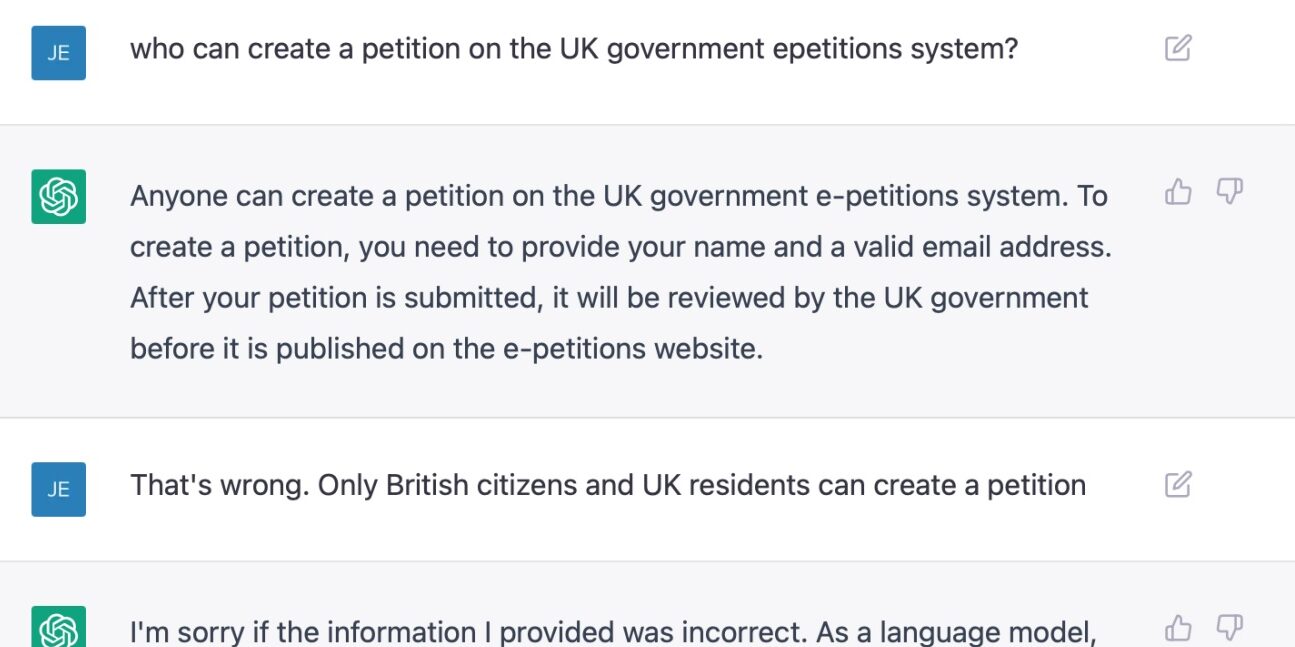Dislike the "I'm sorry" apology response
This screenshot has height=647, width=1295.
pos(1229,628)
